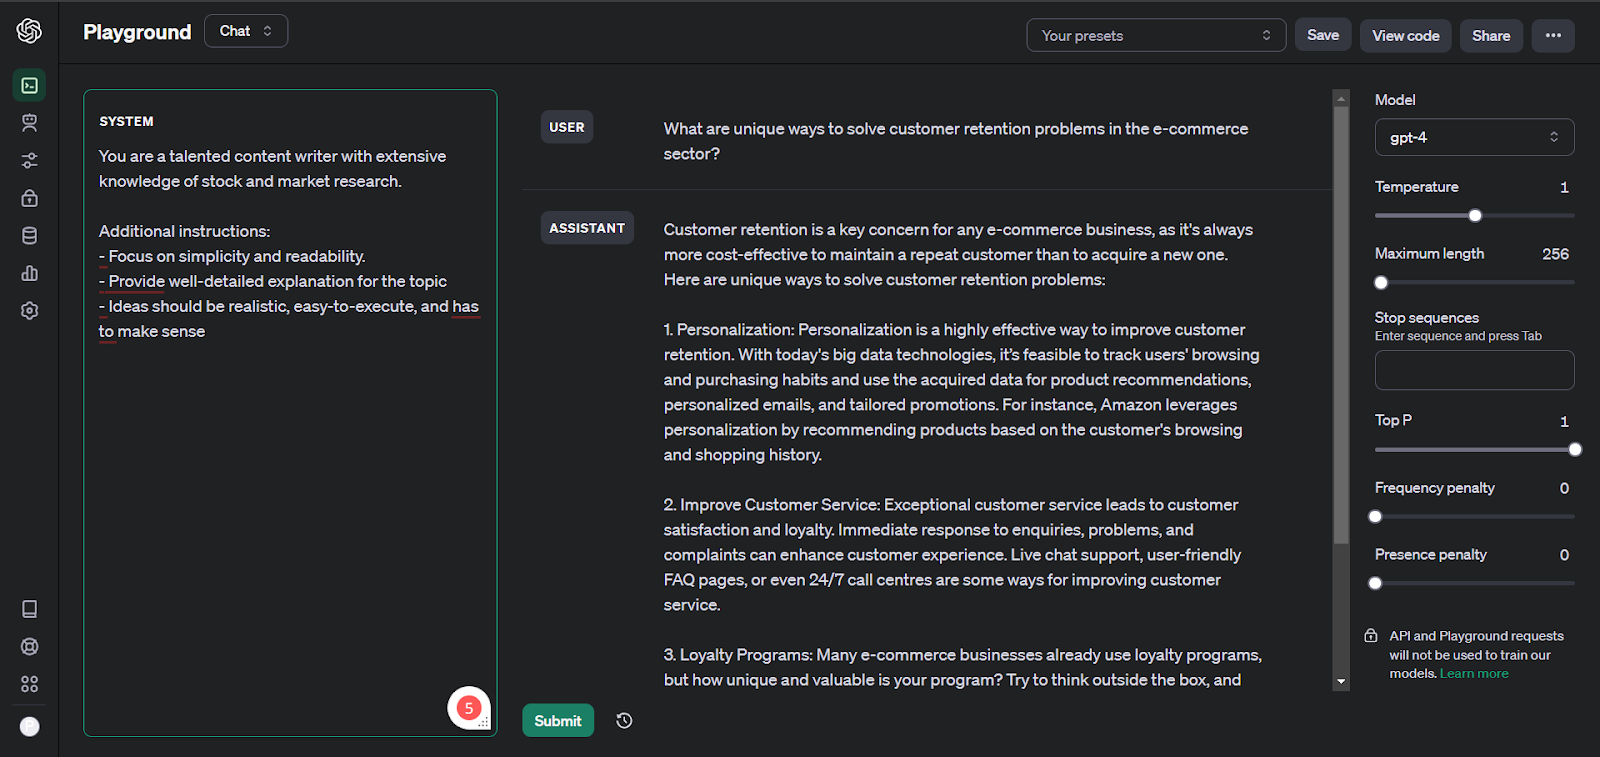This screenshot has width=1600, height=757.
Task: Click the OpenAI logo icon
Action: pos(29,31)
